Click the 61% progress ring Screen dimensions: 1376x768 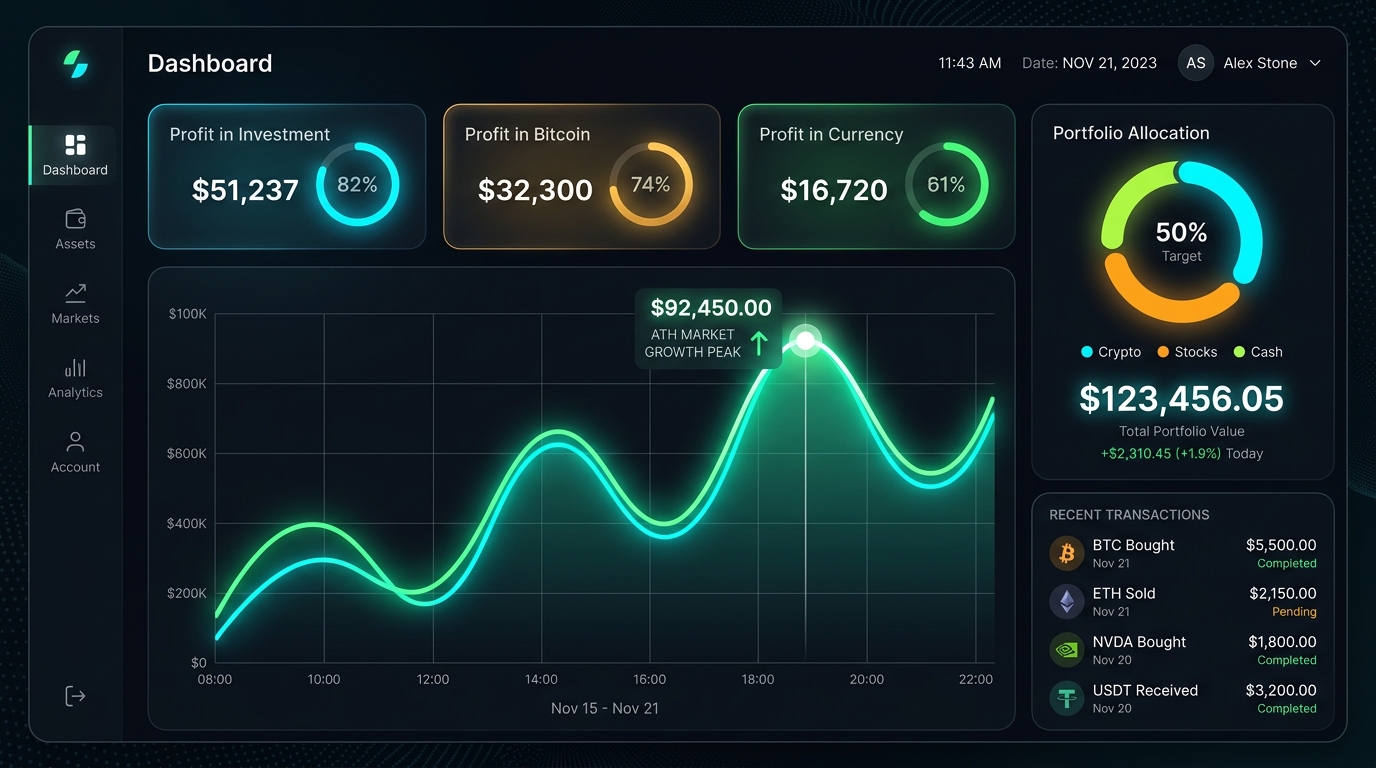(x=946, y=184)
